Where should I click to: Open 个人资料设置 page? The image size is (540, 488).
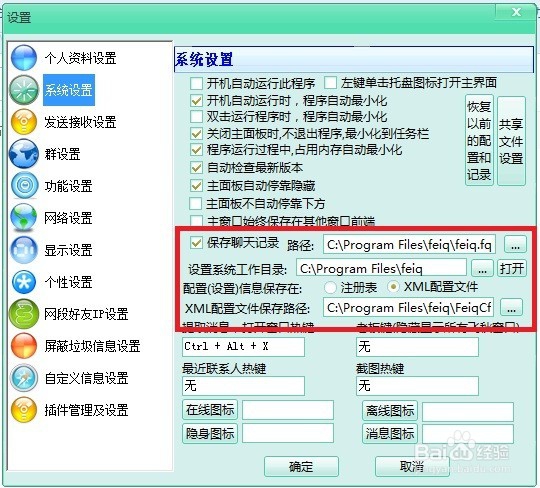(x=81, y=58)
